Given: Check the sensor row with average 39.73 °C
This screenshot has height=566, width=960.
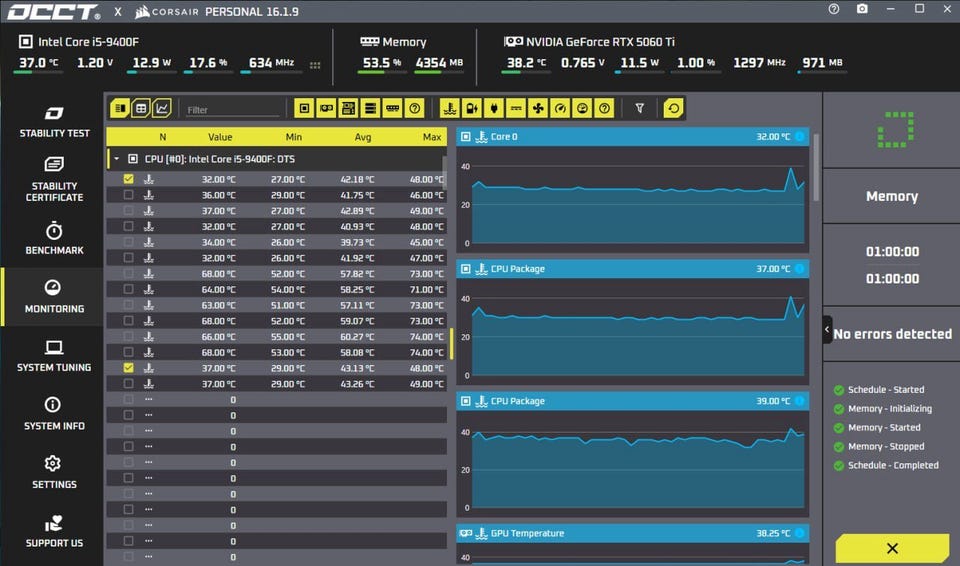Looking at the screenshot, I should (128, 242).
